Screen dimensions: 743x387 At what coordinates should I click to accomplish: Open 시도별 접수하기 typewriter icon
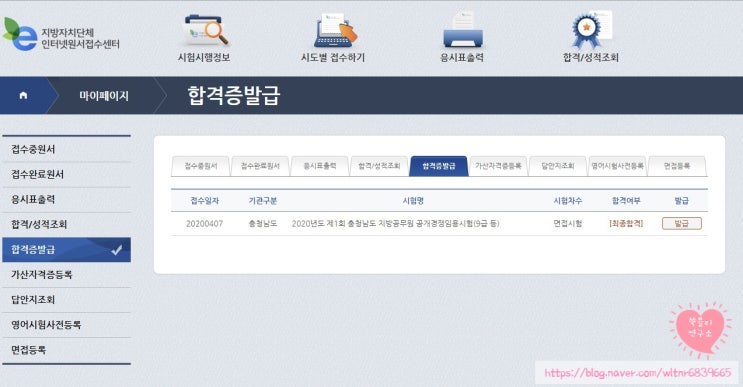coord(335,30)
